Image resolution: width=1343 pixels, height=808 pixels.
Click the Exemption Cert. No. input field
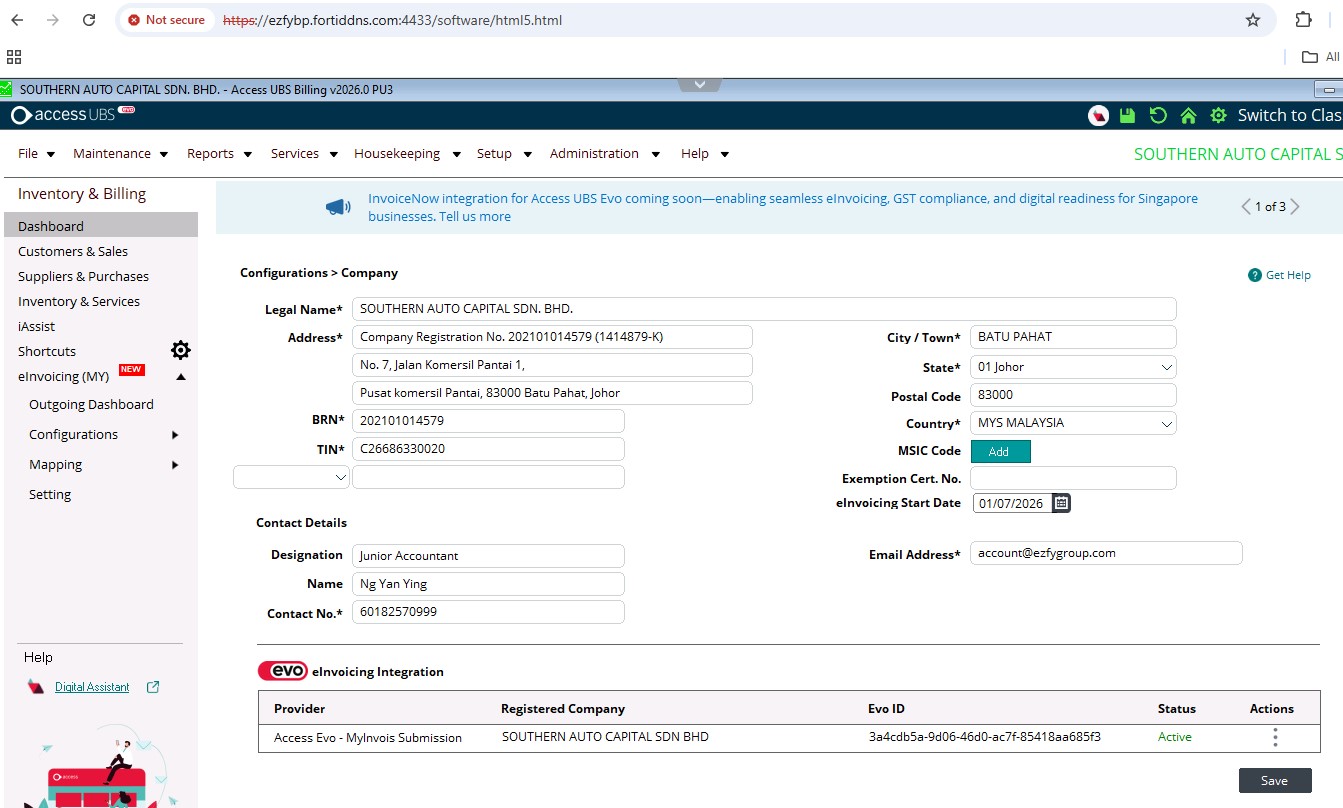[x=1073, y=477]
